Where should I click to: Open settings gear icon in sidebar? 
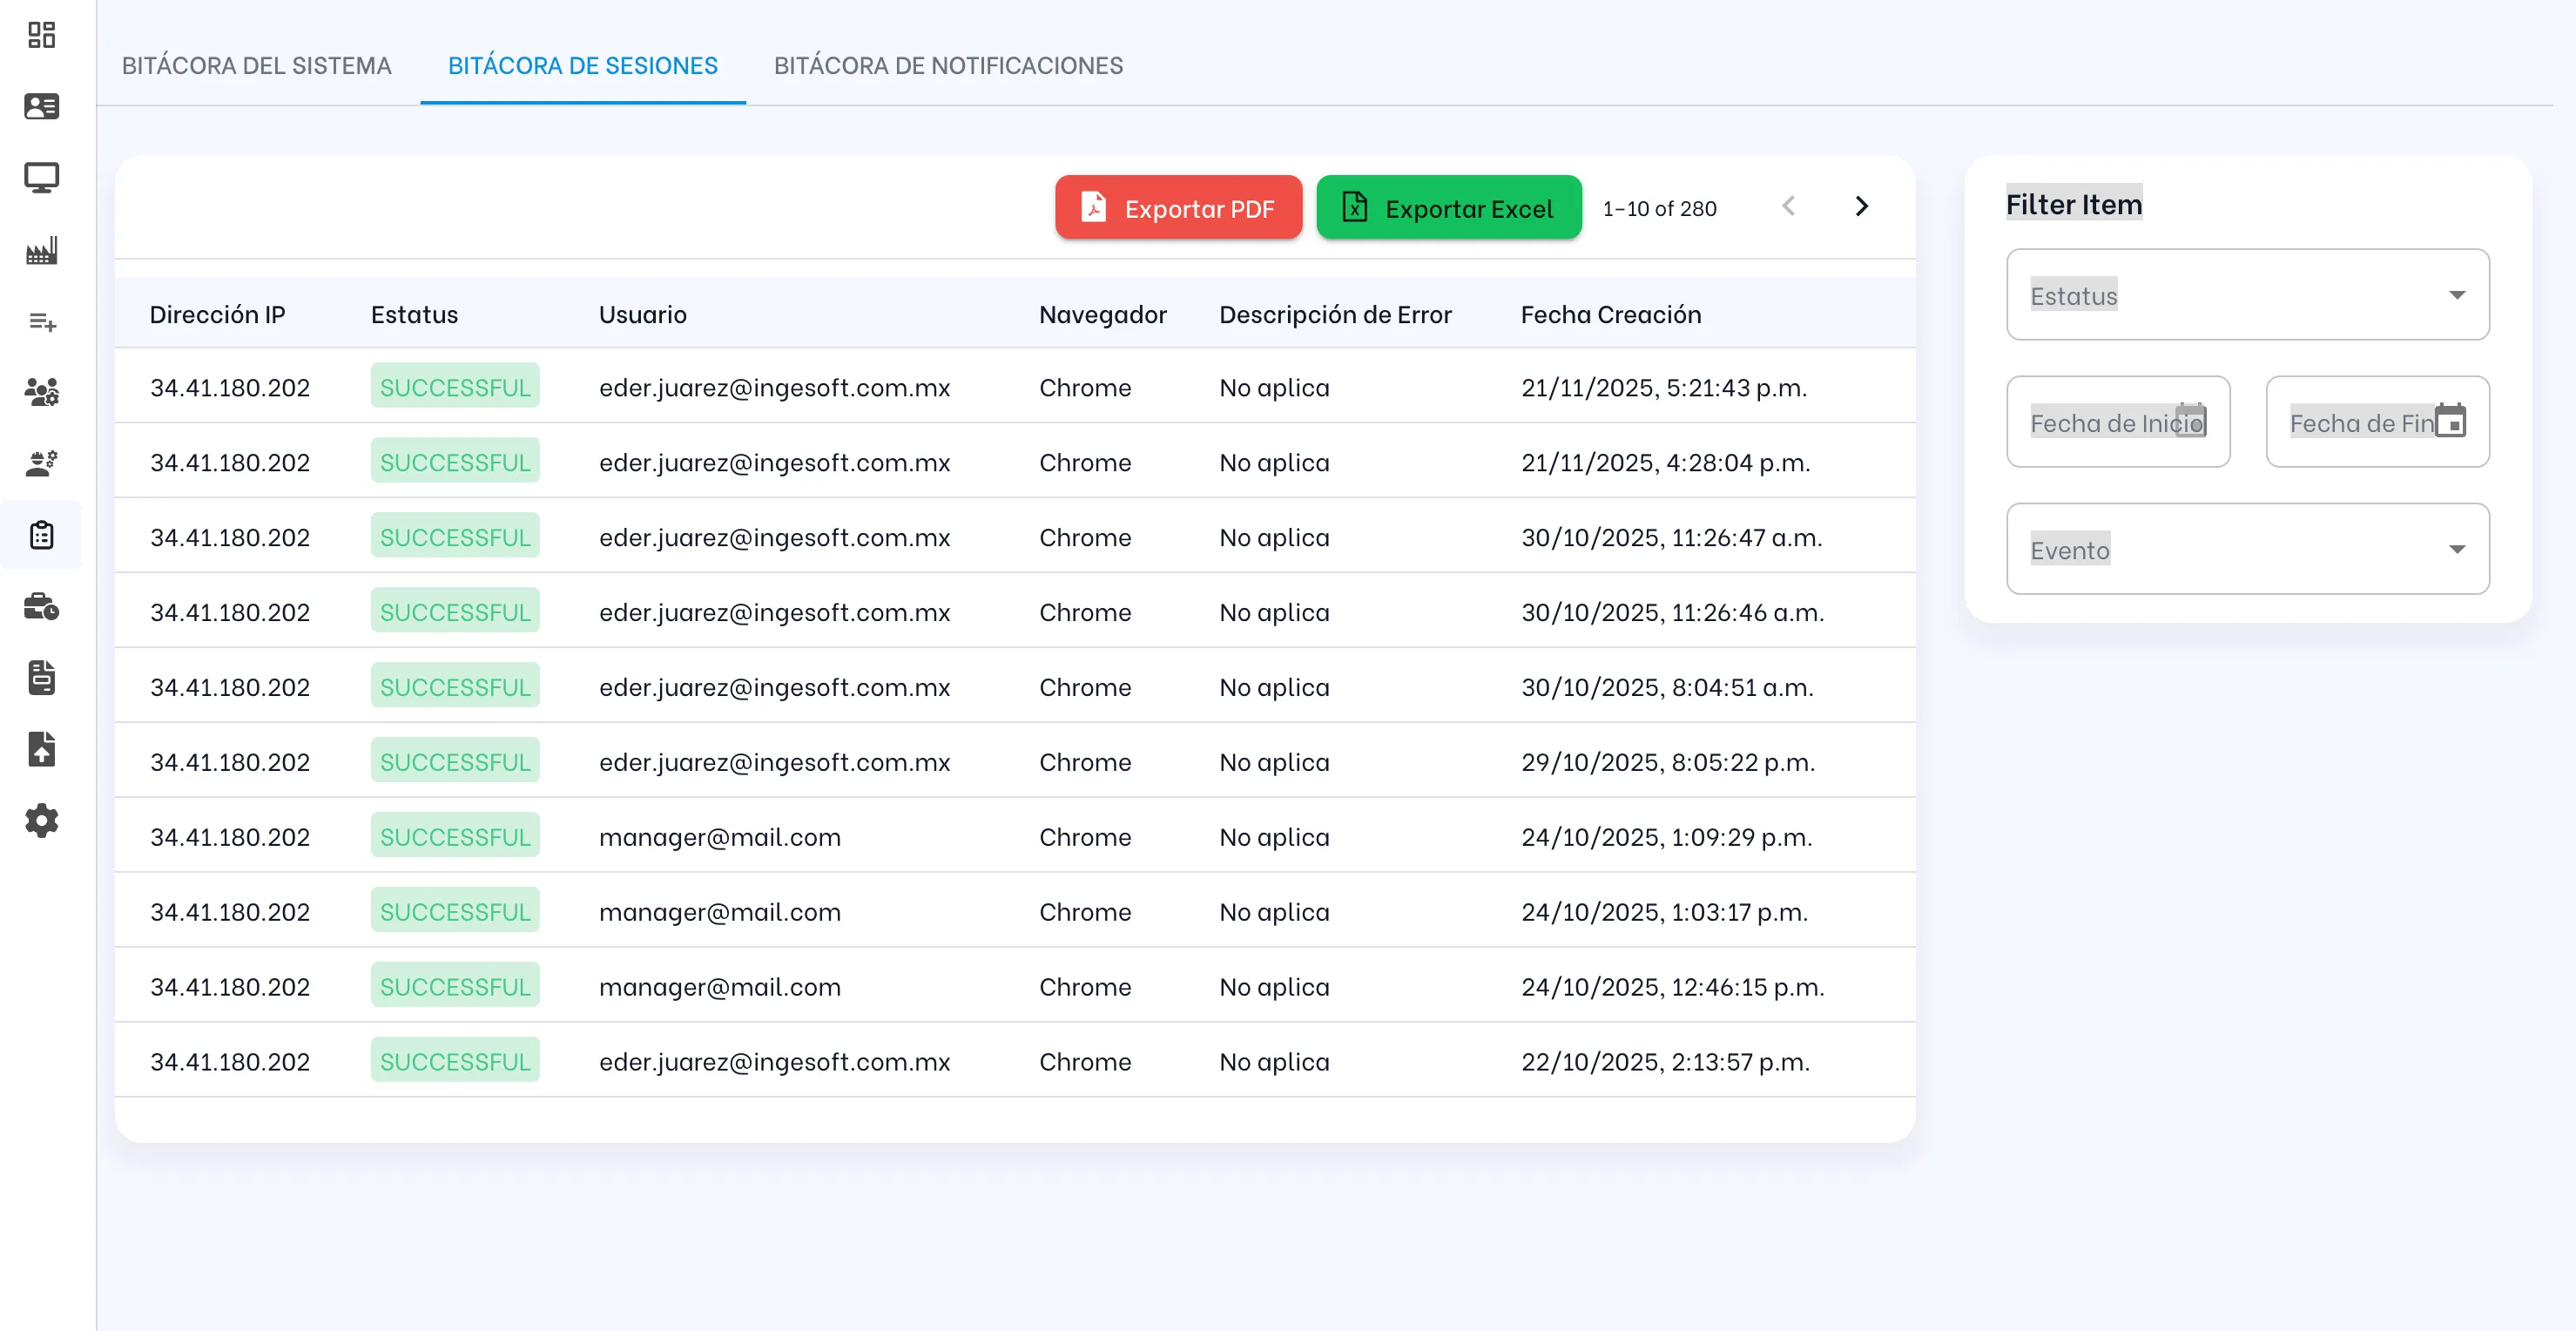point(41,821)
